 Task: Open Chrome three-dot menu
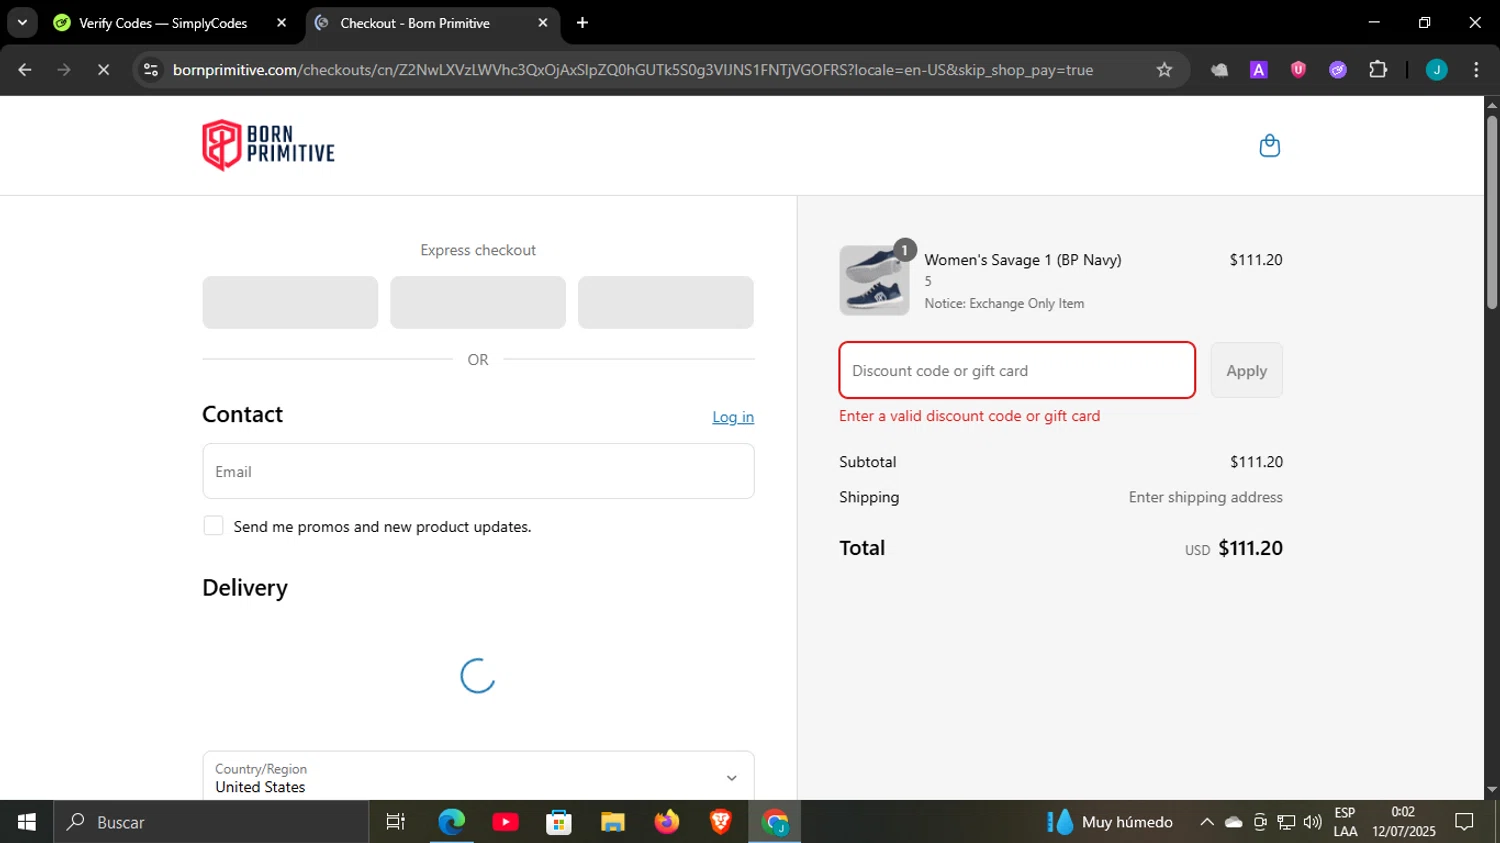(x=1476, y=70)
